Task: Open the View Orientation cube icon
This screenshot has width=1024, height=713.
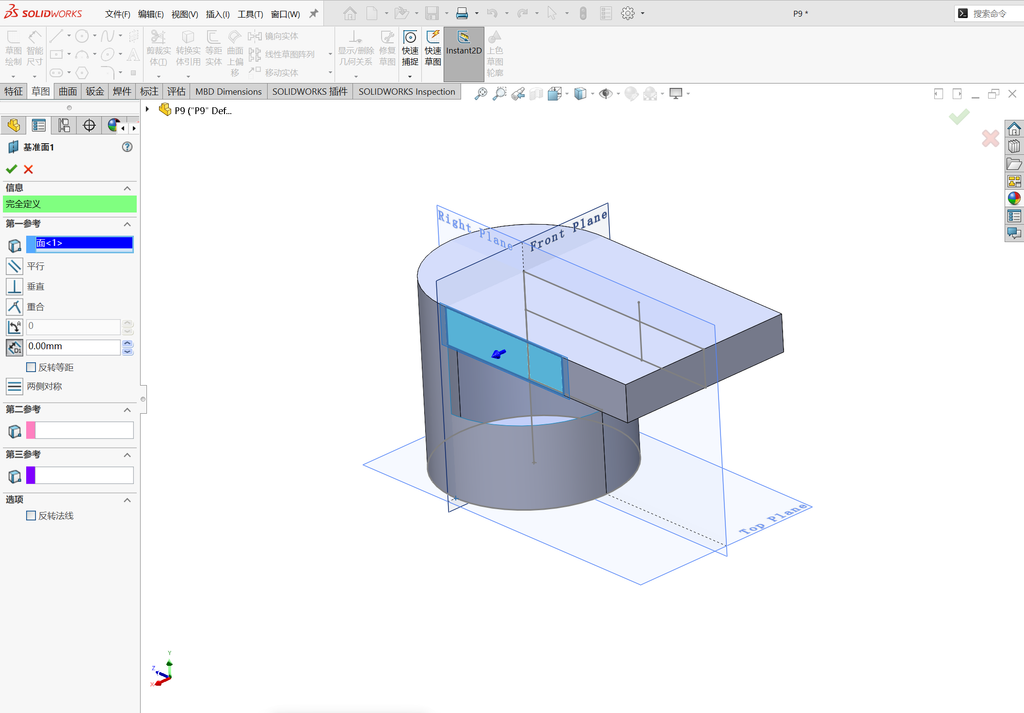Action: point(554,94)
